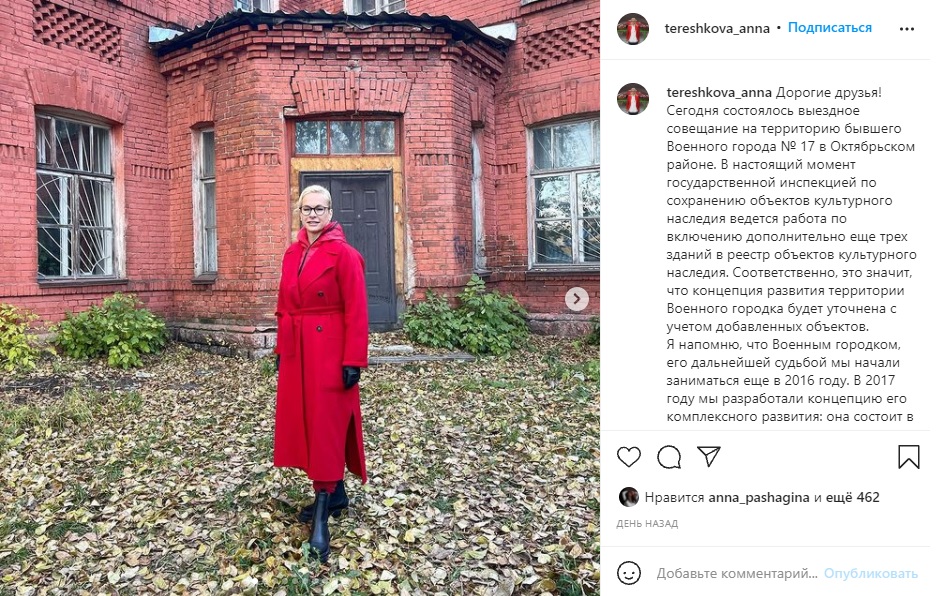Follow account via Подписаться
The width and height of the screenshot is (941, 596).
pyautogui.click(x=829, y=28)
